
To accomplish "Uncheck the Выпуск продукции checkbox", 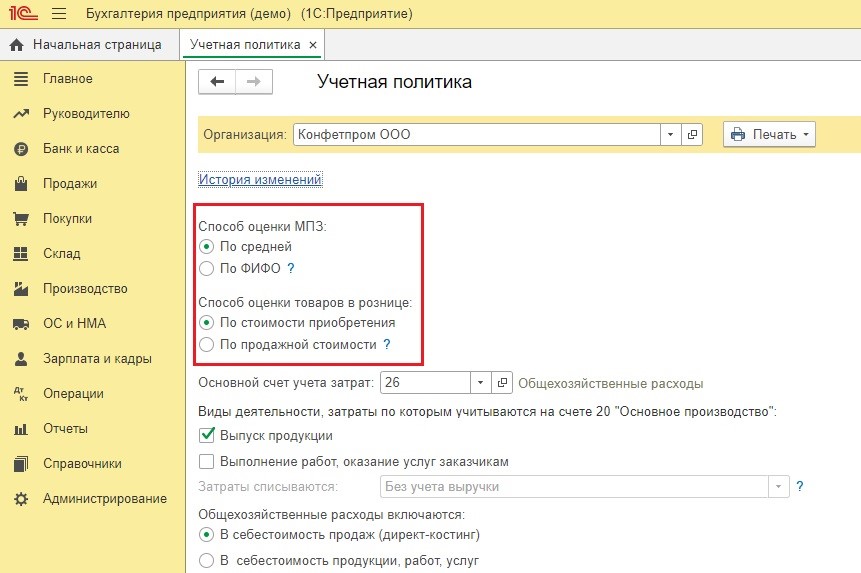I will [207, 436].
